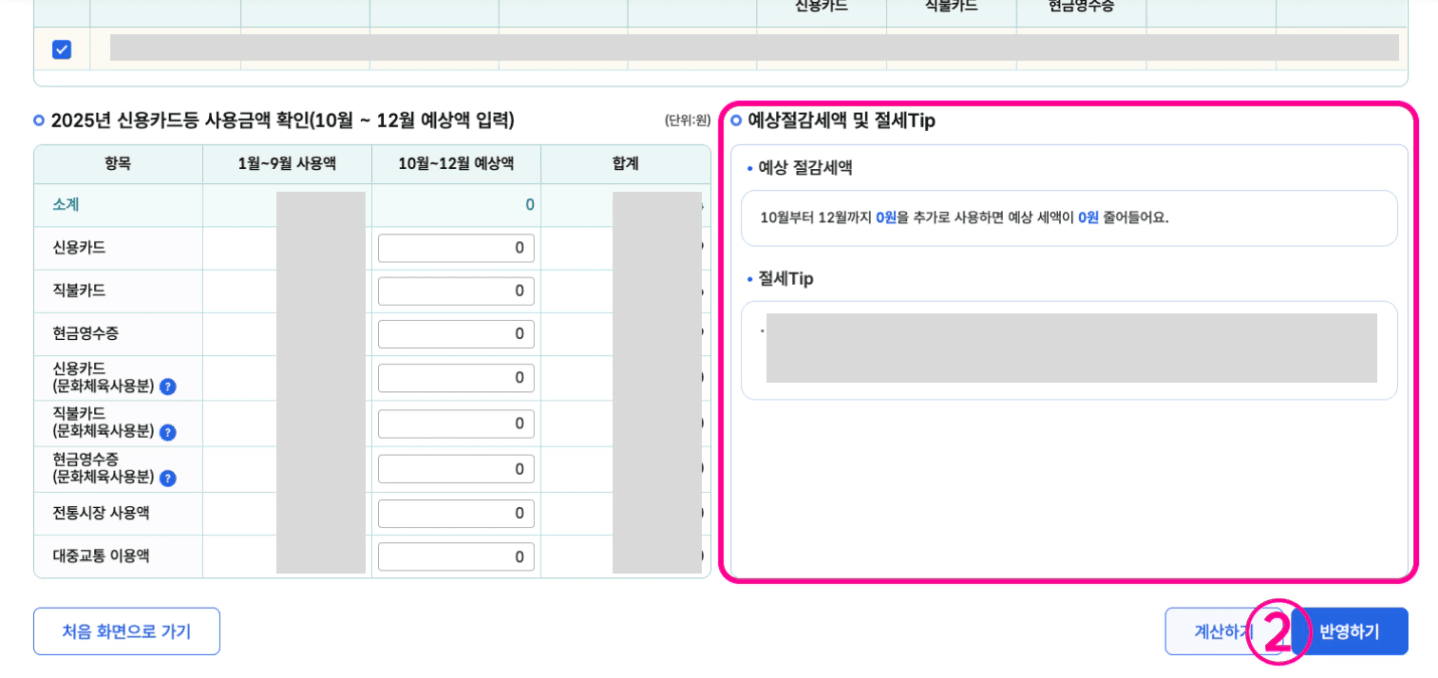Click the 신용카드 10월~12월 예상액 input
Viewport: 1438px width, 678px height.
coord(455,247)
